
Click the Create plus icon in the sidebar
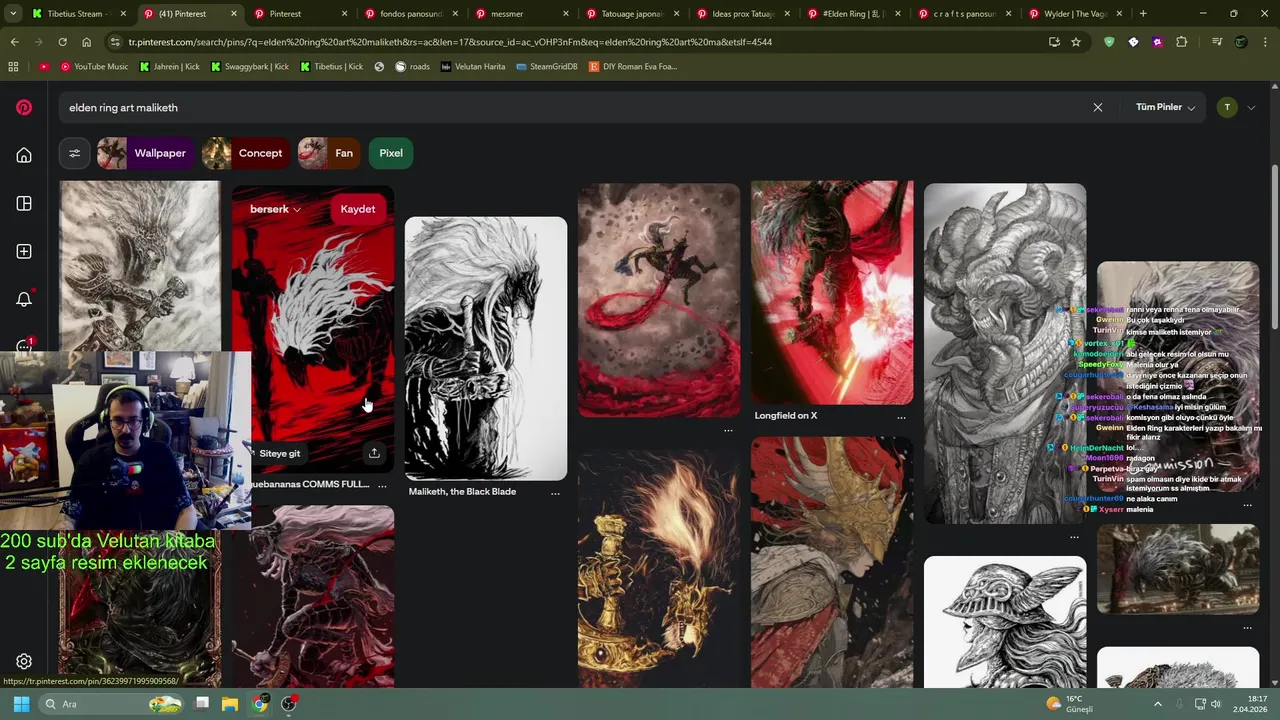24,251
